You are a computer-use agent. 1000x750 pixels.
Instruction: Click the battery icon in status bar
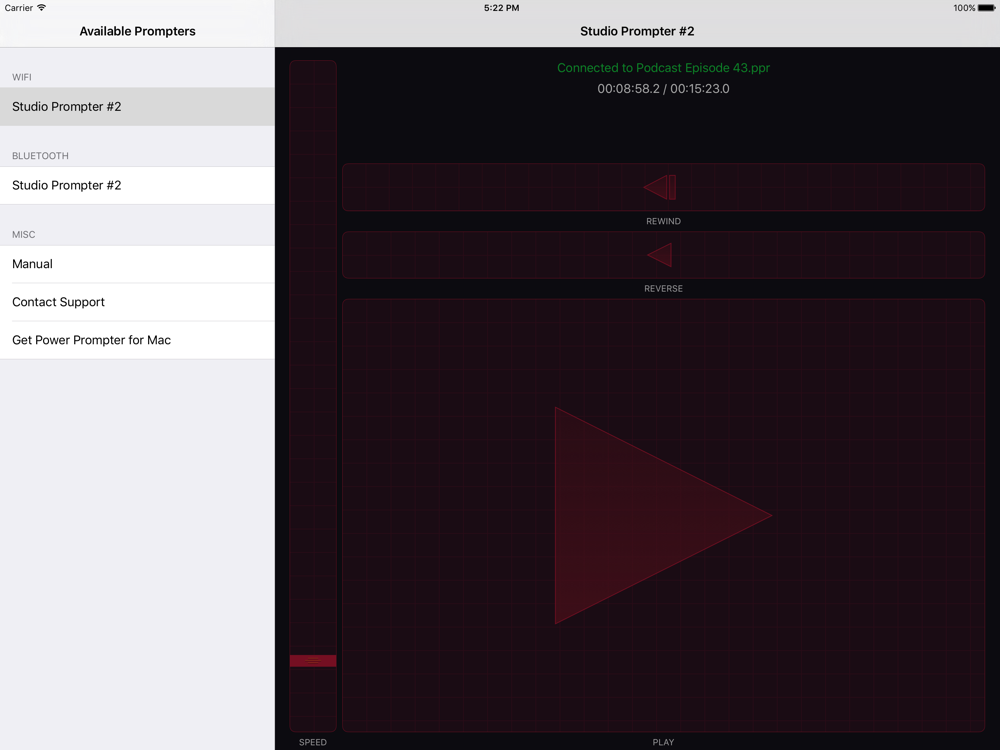coord(987,8)
